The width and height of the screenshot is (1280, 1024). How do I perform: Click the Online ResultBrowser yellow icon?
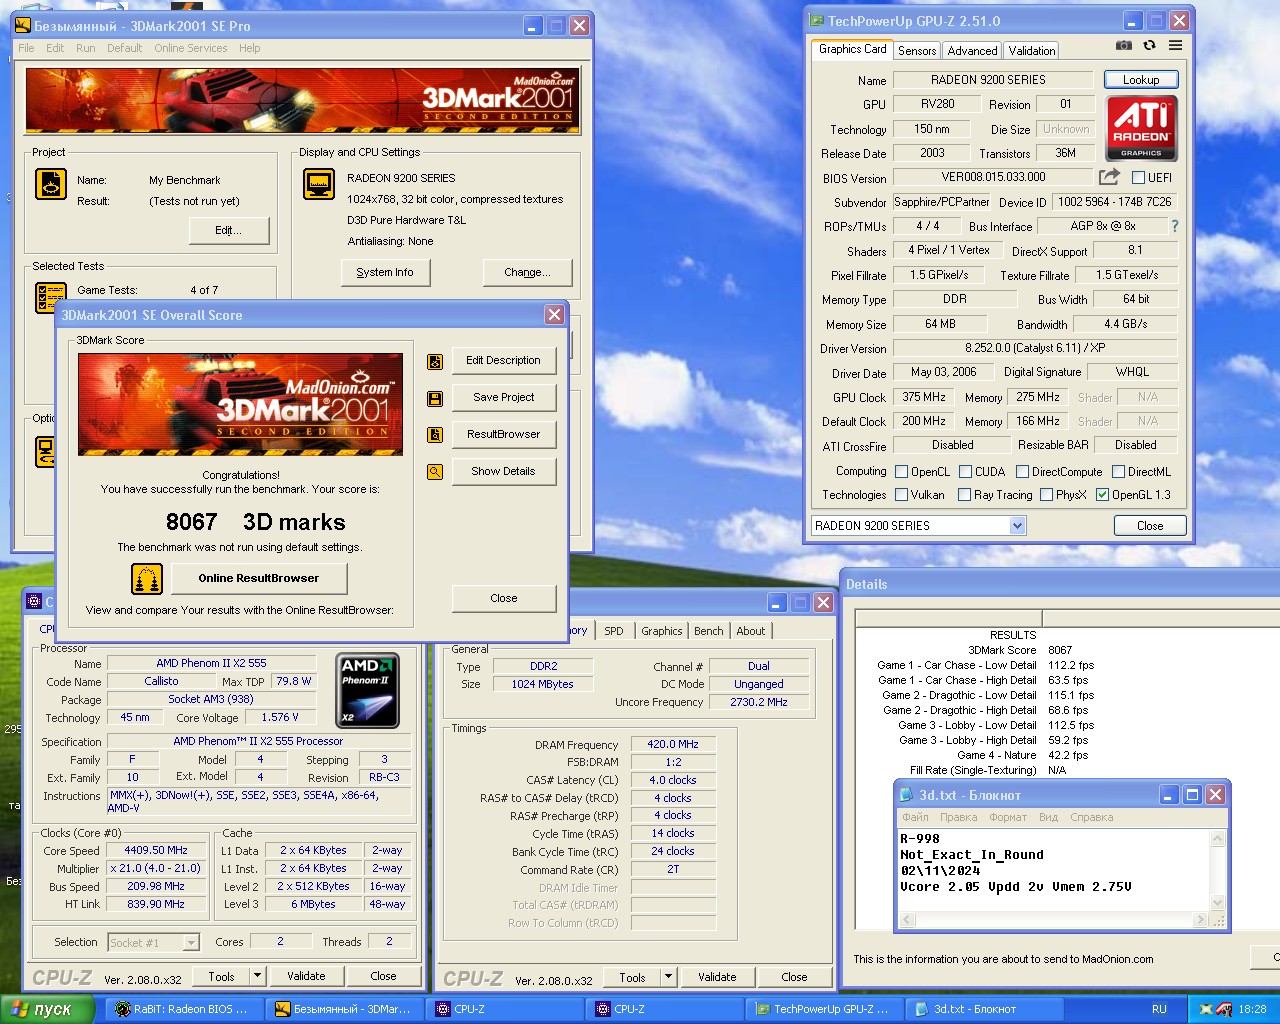point(147,579)
